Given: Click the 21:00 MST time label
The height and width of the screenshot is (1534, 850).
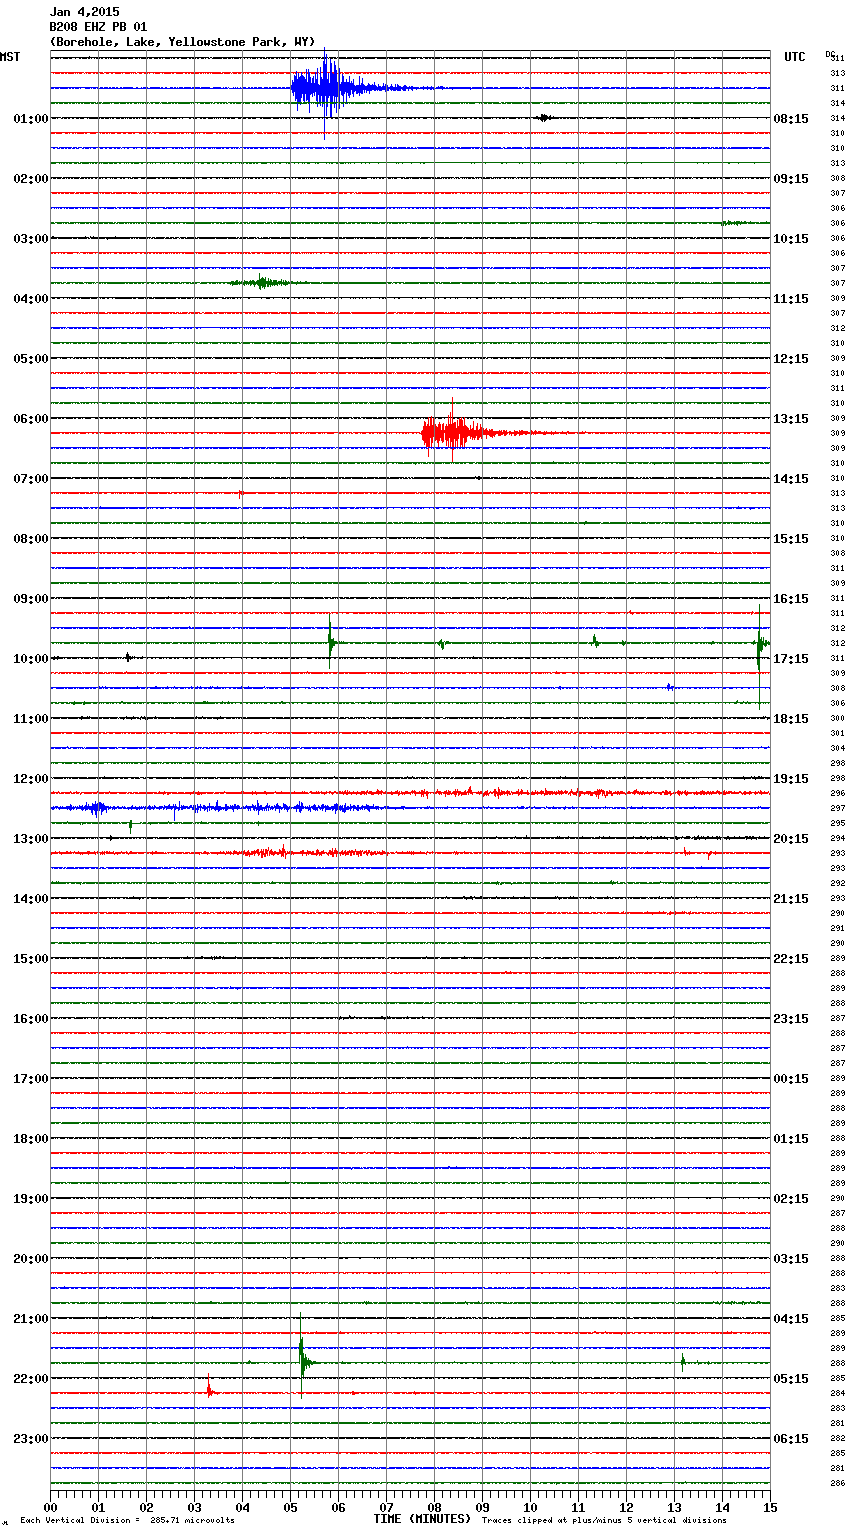Looking at the screenshot, I should coord(30,1319).
